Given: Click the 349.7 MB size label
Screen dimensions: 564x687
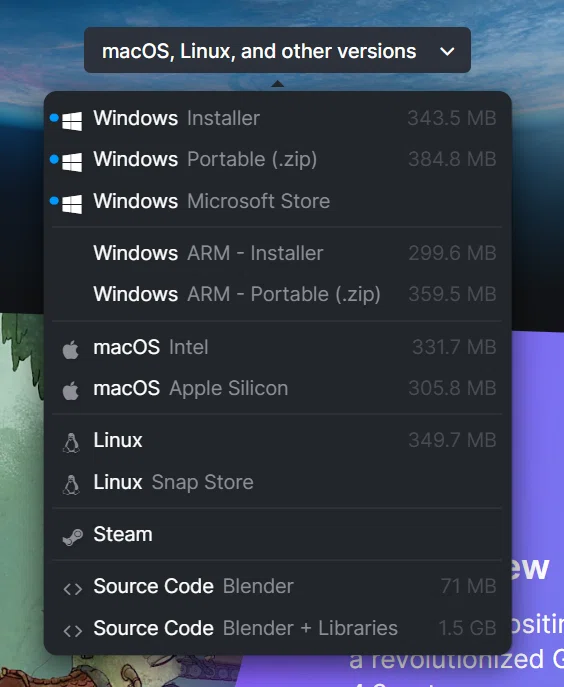Looking at the screenshot, I should coord(452,440).
